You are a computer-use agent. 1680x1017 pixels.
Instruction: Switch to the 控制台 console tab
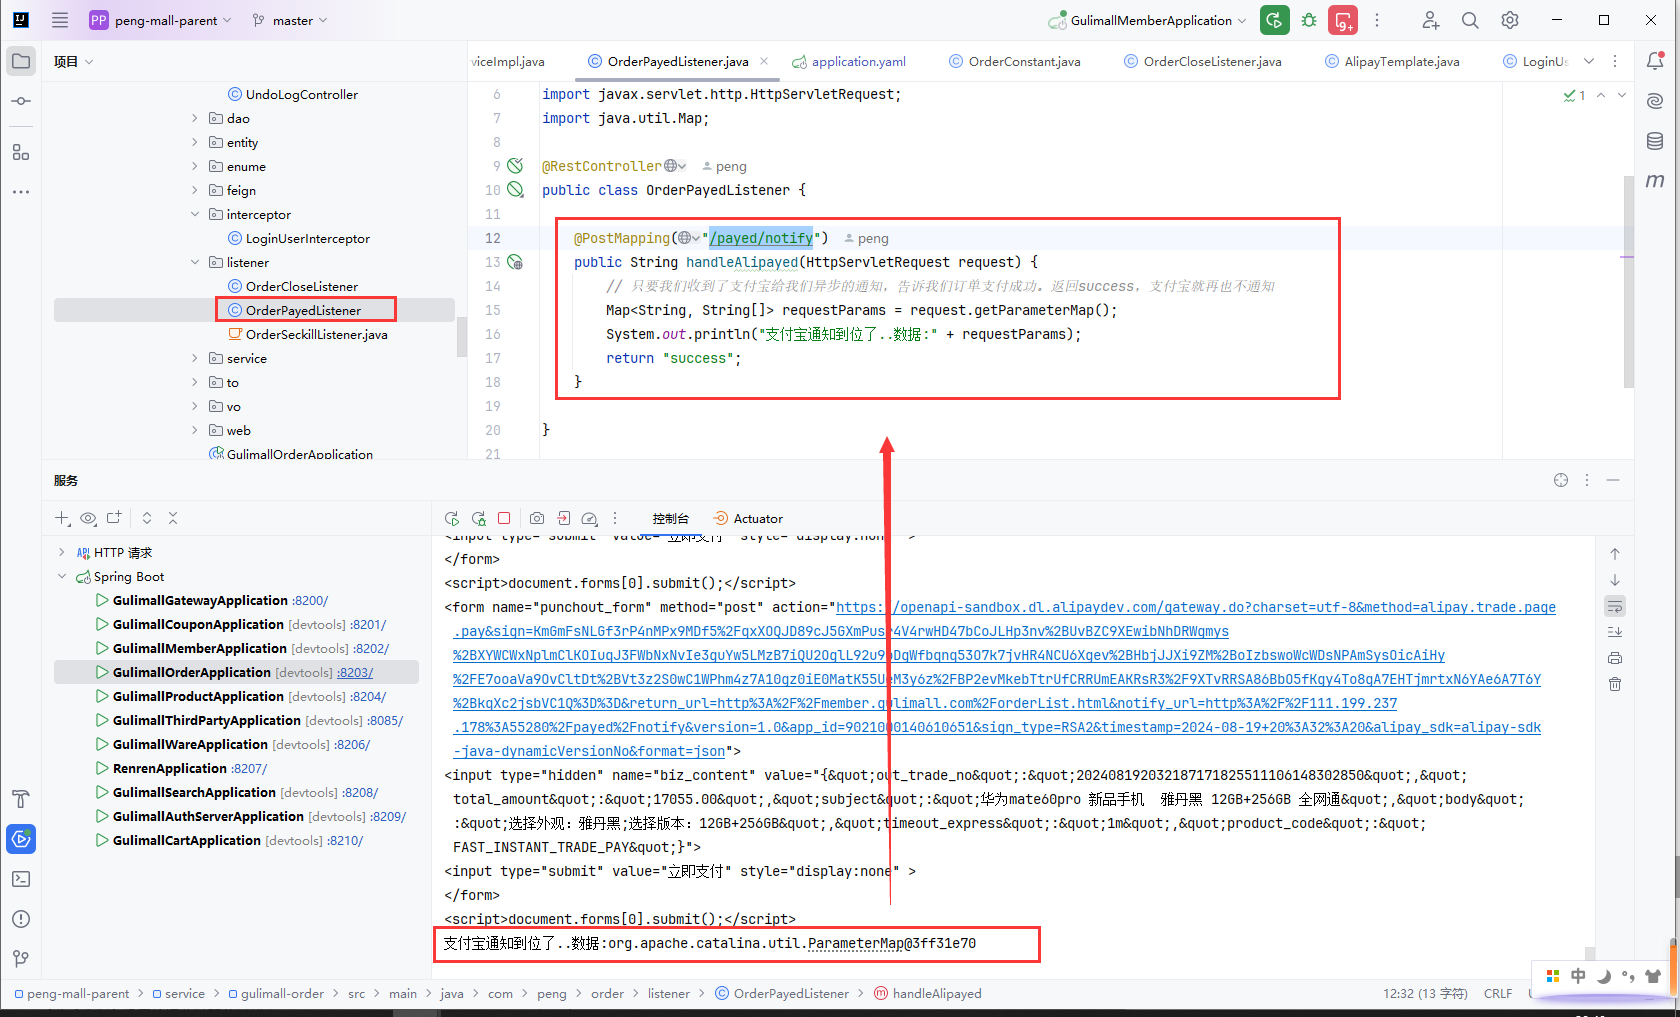tap(670, 518)
